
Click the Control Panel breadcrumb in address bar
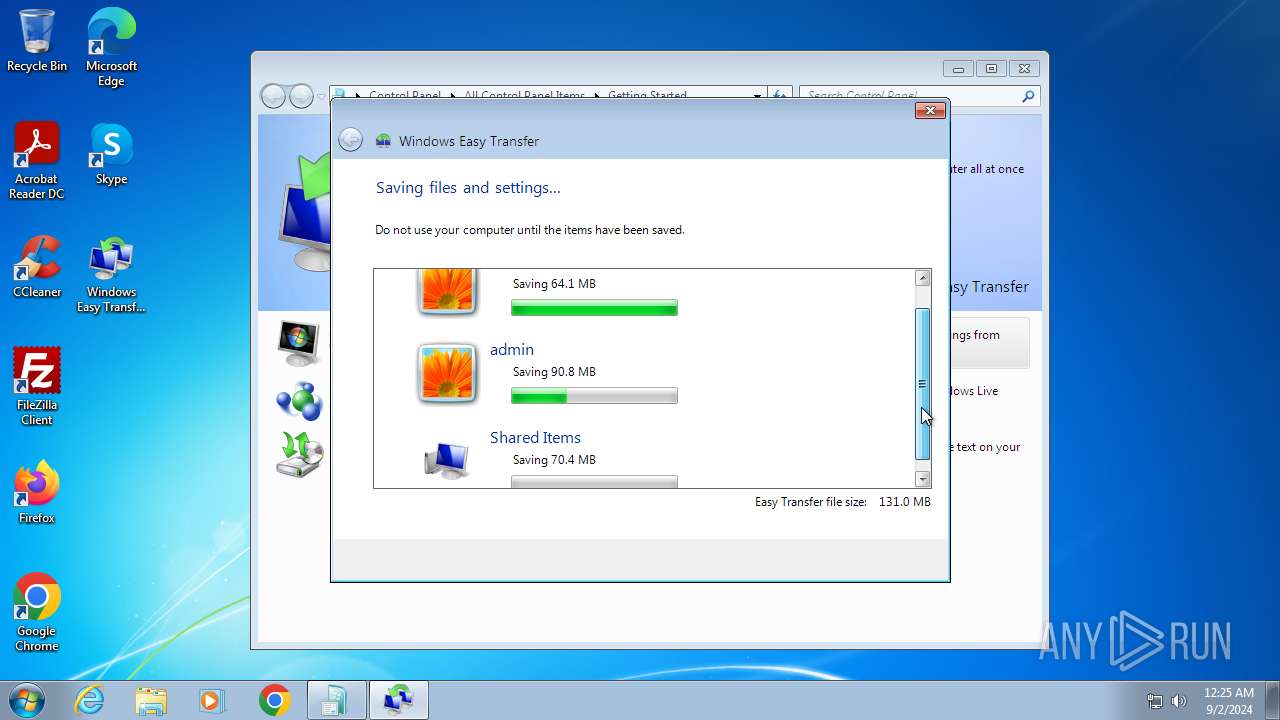[x=404, y=96]
